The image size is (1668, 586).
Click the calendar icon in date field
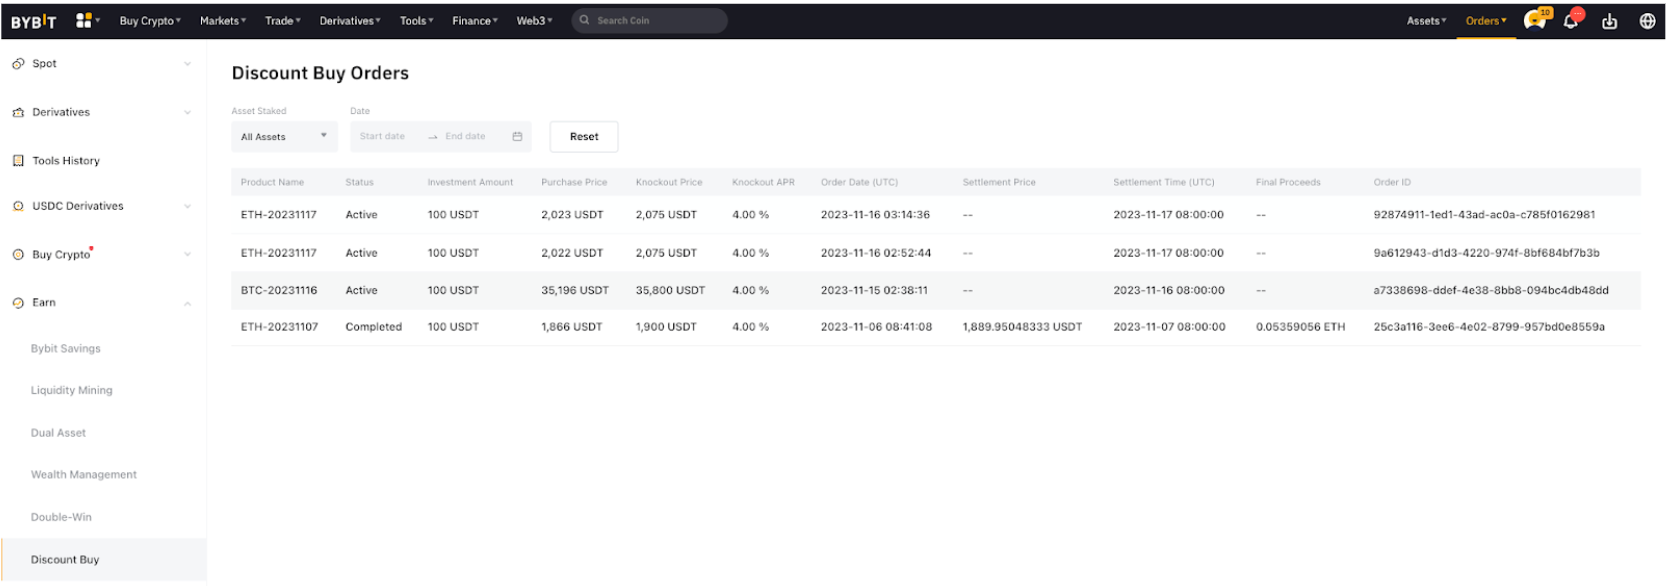pyautogui.click(x=517, y=137)
